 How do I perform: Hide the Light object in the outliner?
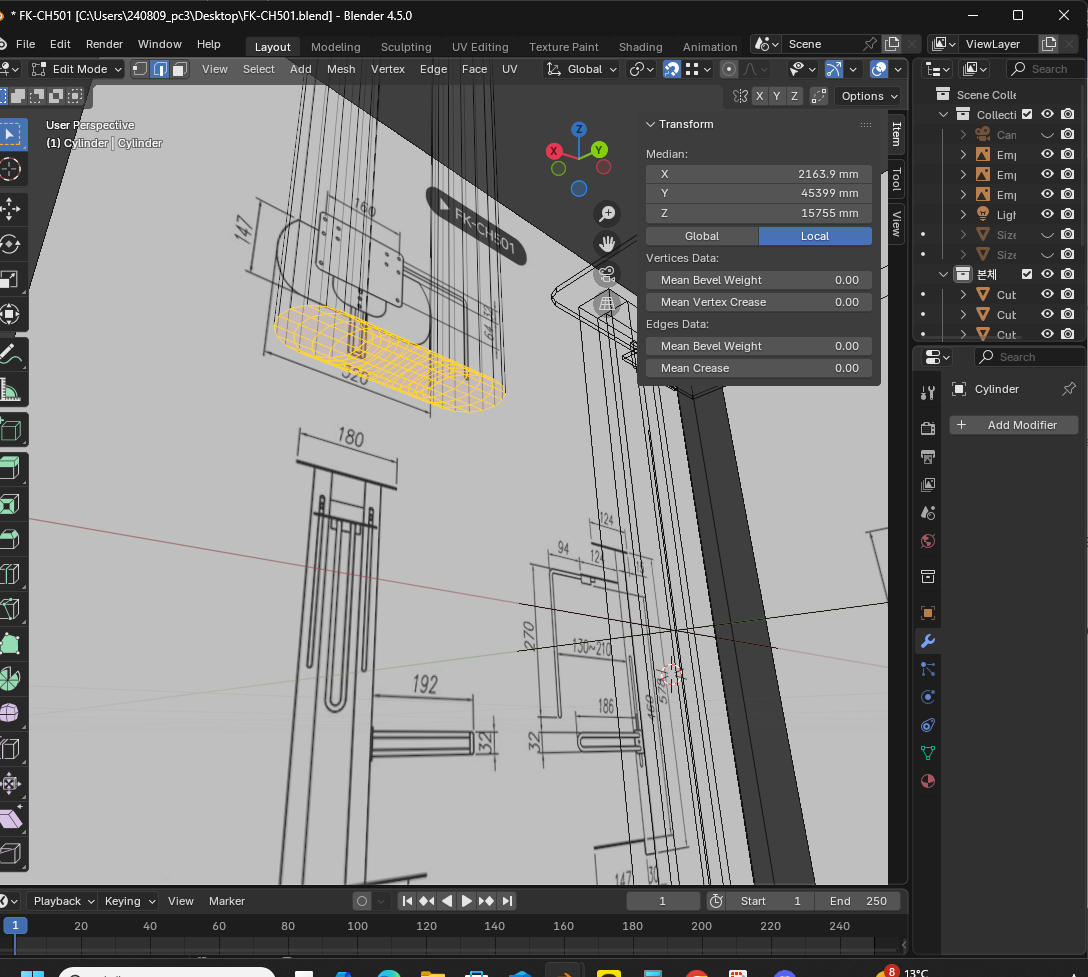point(1047,214)
